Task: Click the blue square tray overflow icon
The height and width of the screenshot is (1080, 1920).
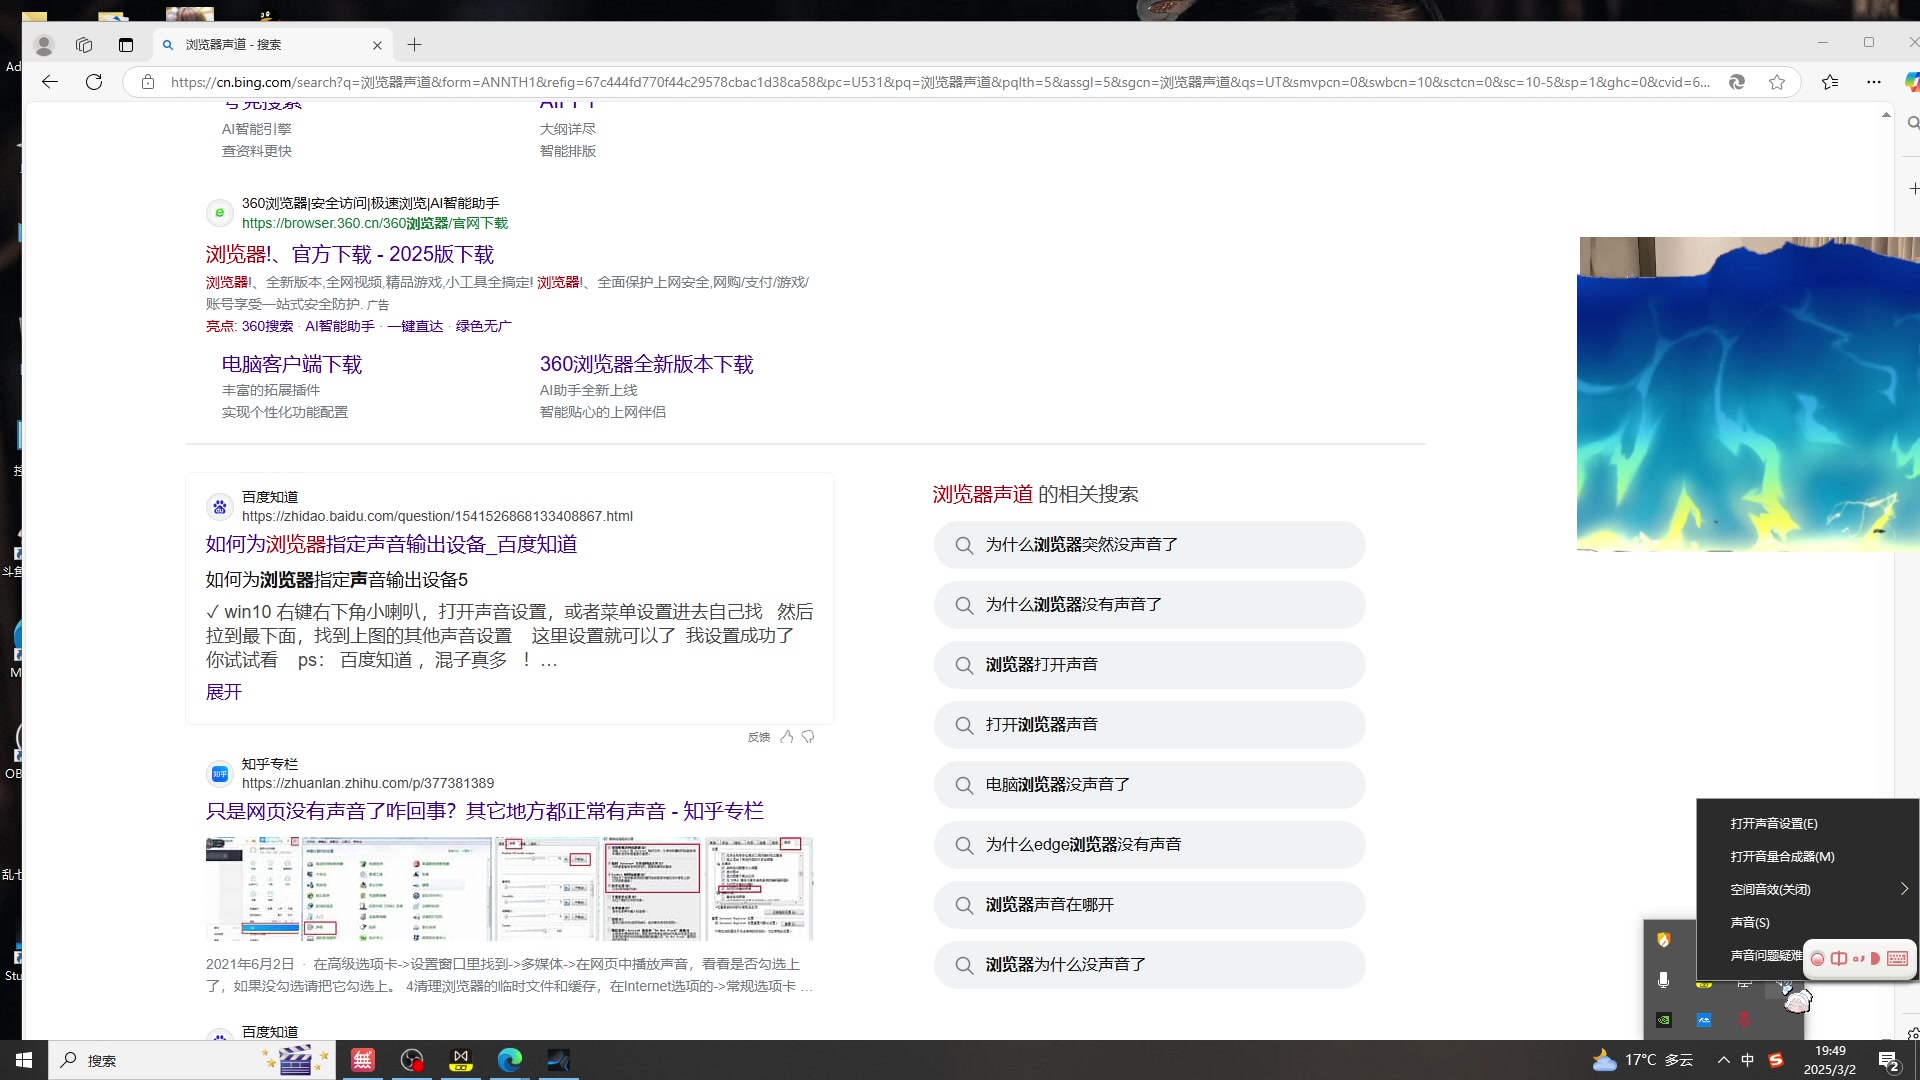Action: pyautogui.click(x=1704, y=1020)
